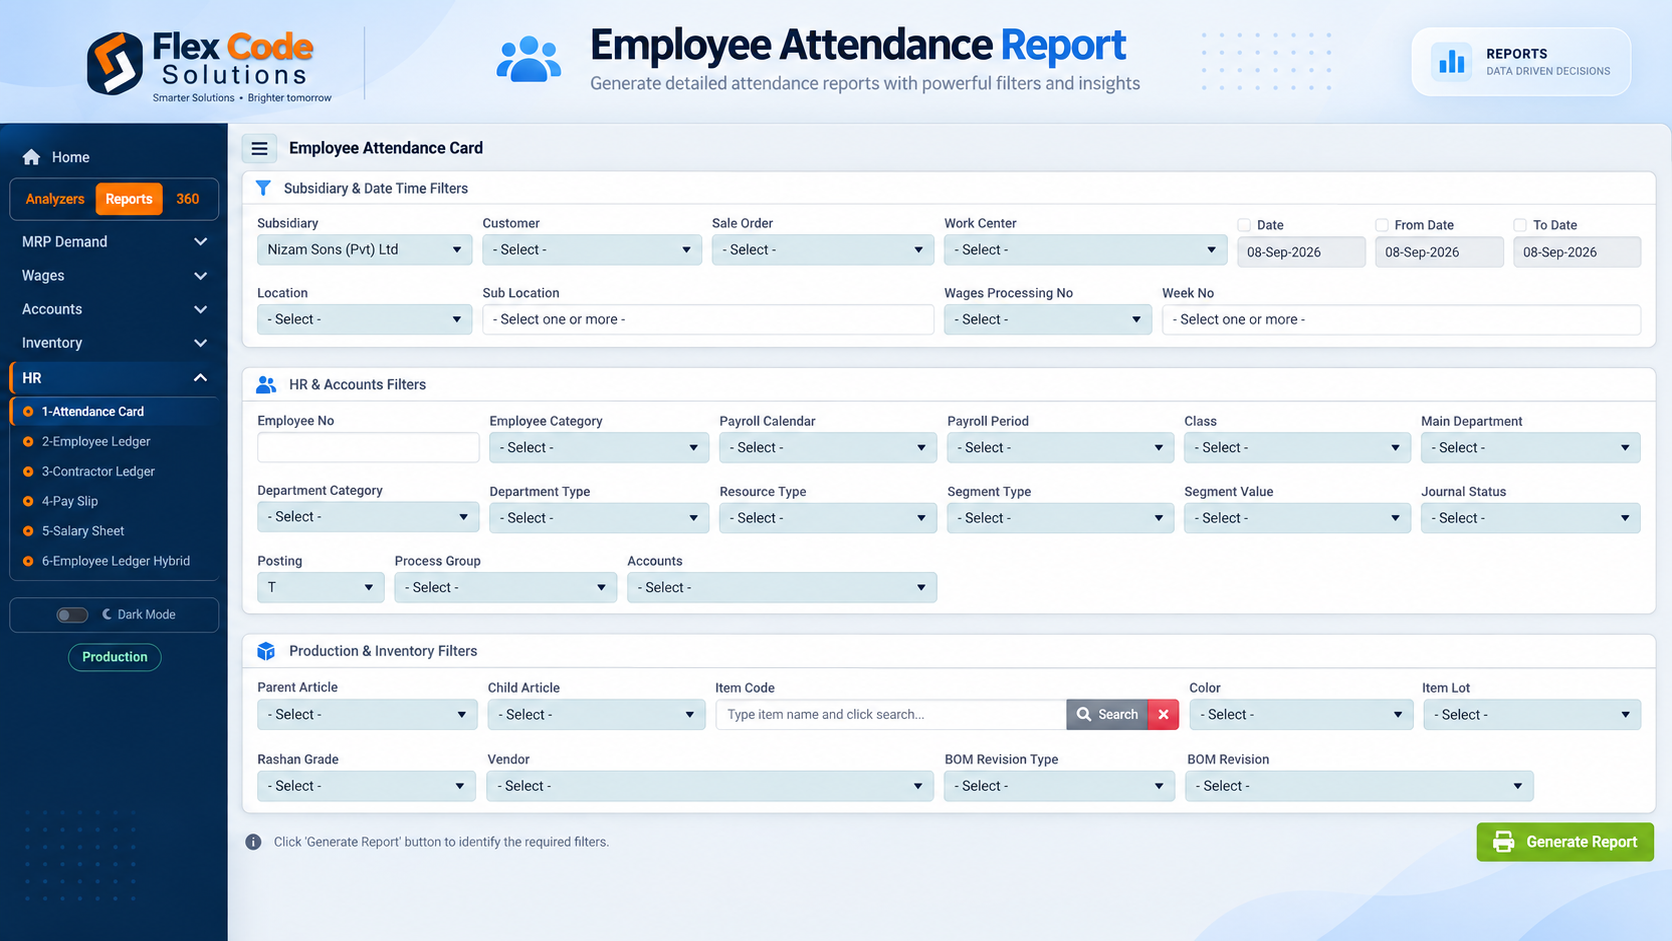Viewport: 1672px width, 941px height.
Task: Open the Journal Status dropdown
Action: tap(1530, 518)
